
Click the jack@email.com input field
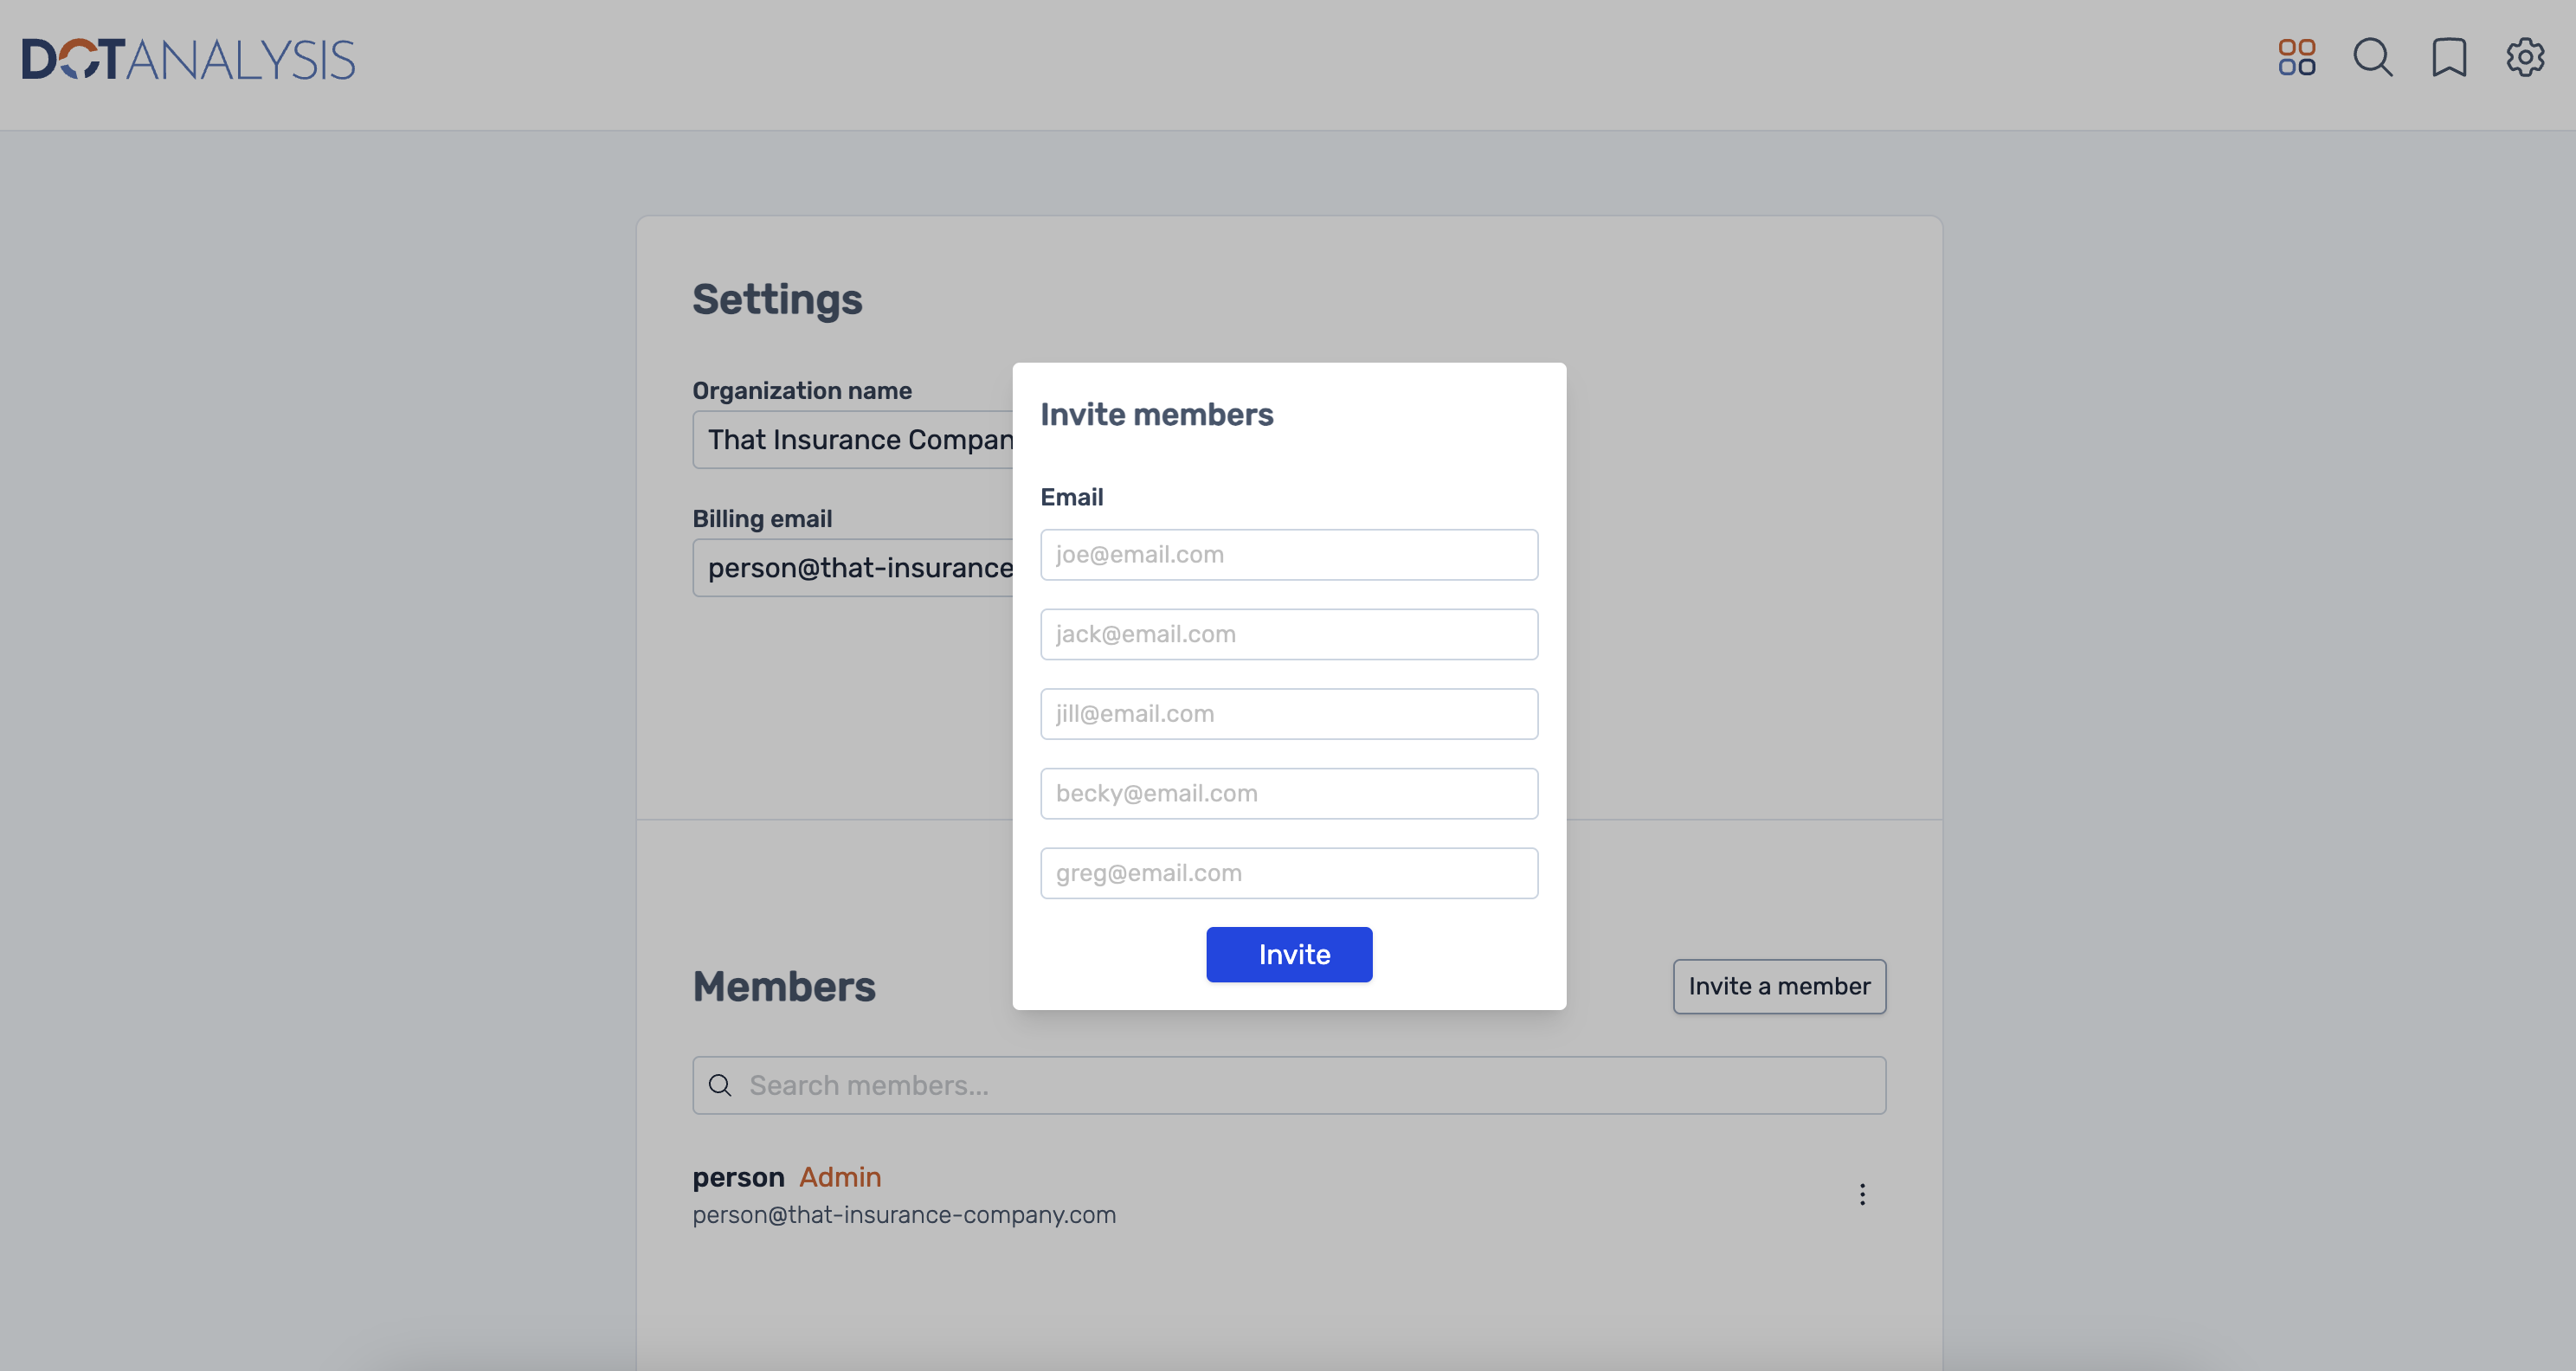1288,634
